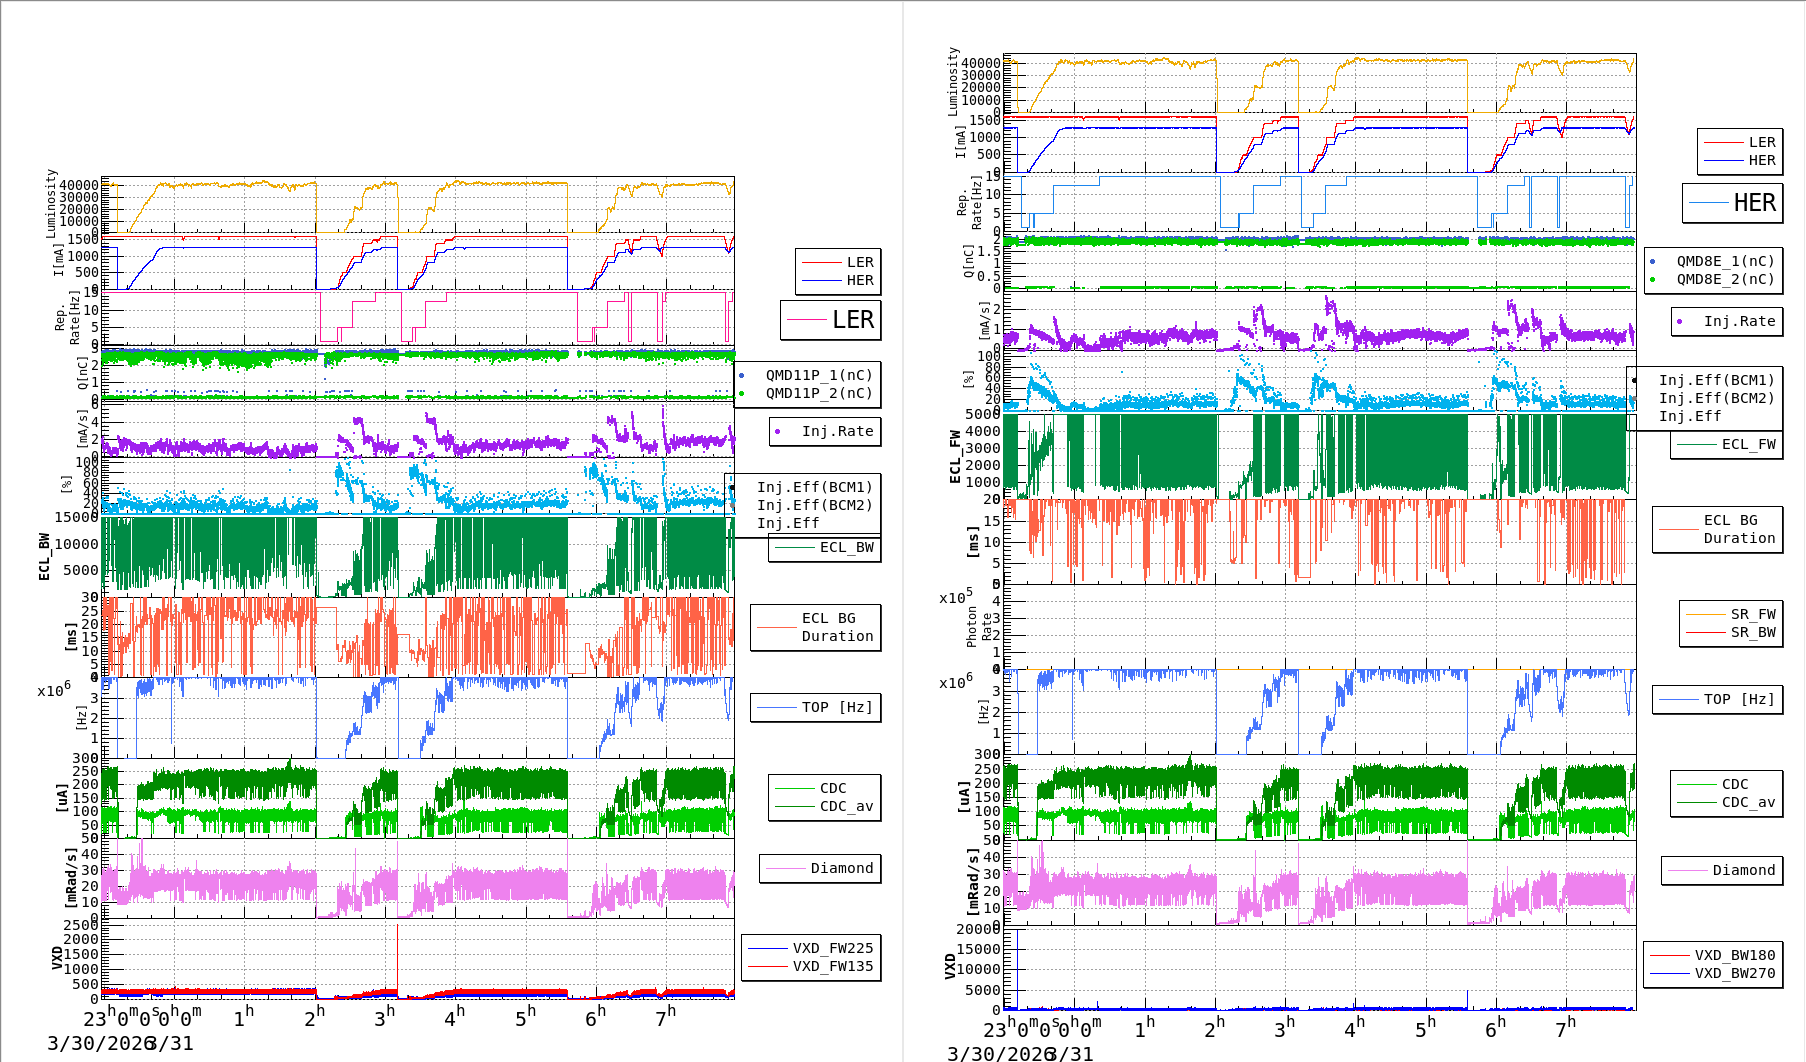Click Inj.Eff(BCM2) legend in right plot
1806x1062 pixels.
[1716, 398]
